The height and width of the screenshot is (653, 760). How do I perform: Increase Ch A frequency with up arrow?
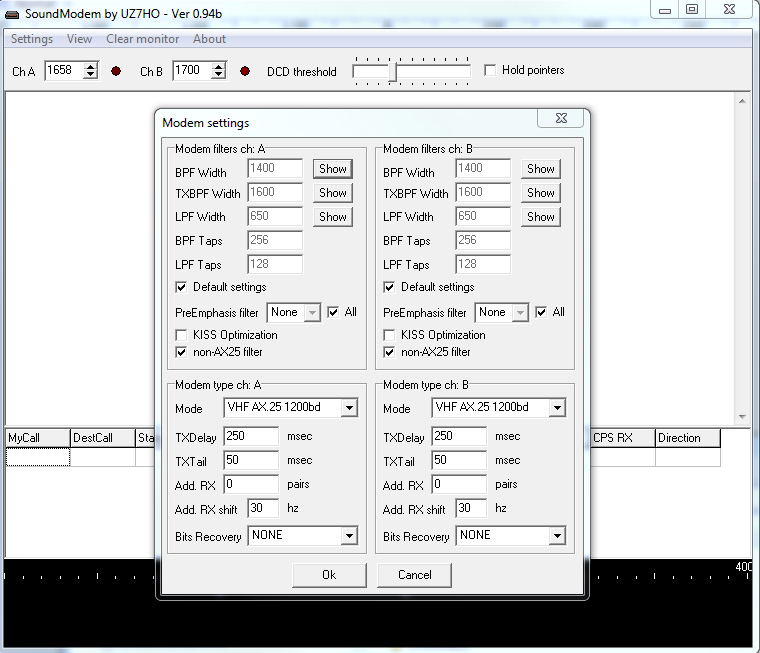91,66
